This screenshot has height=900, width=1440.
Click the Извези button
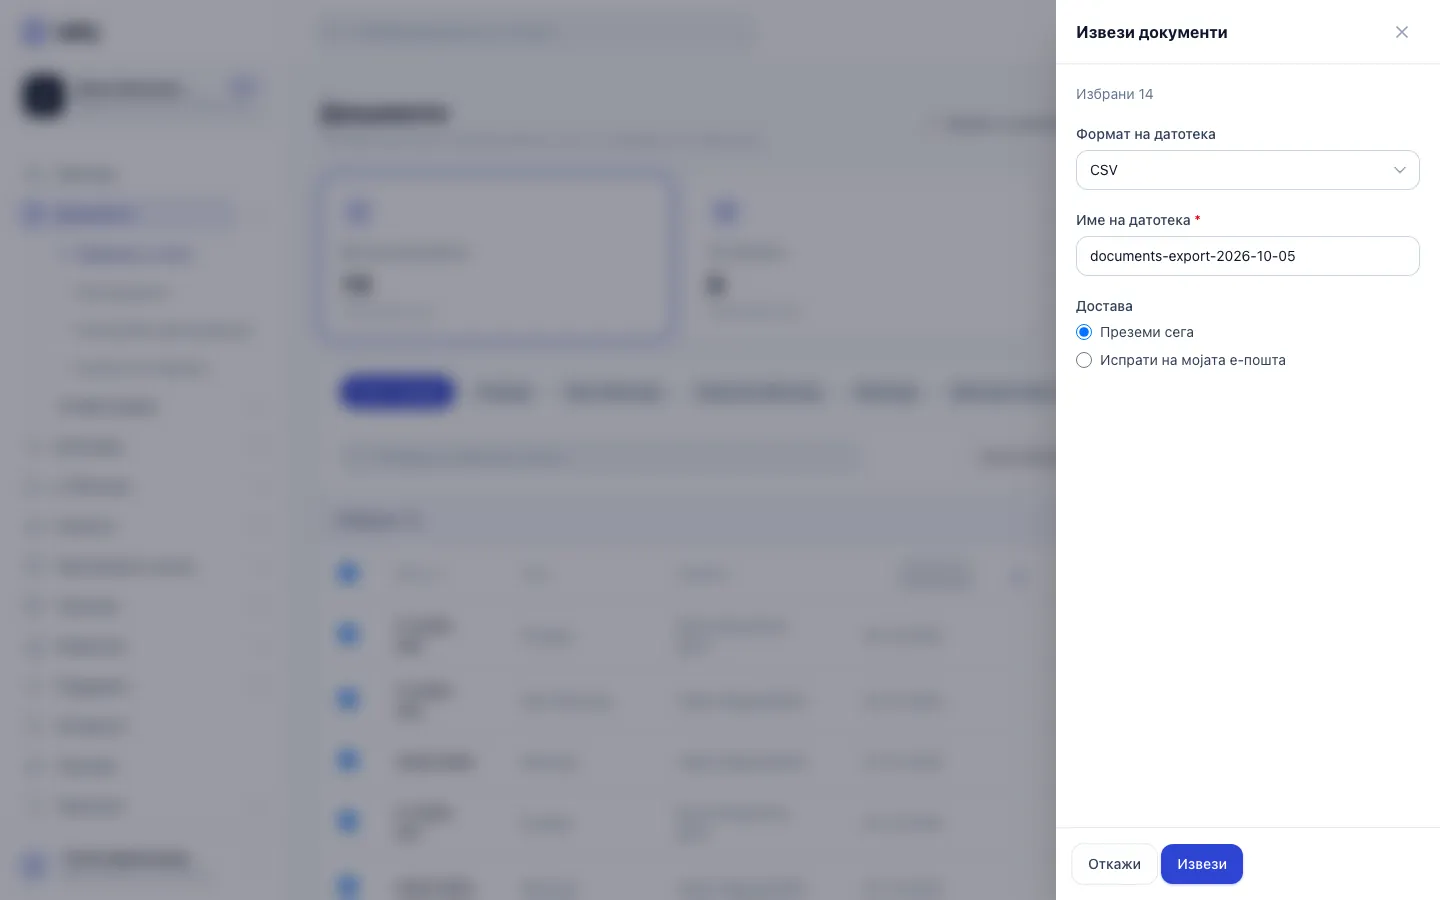tap(1202, 864)
